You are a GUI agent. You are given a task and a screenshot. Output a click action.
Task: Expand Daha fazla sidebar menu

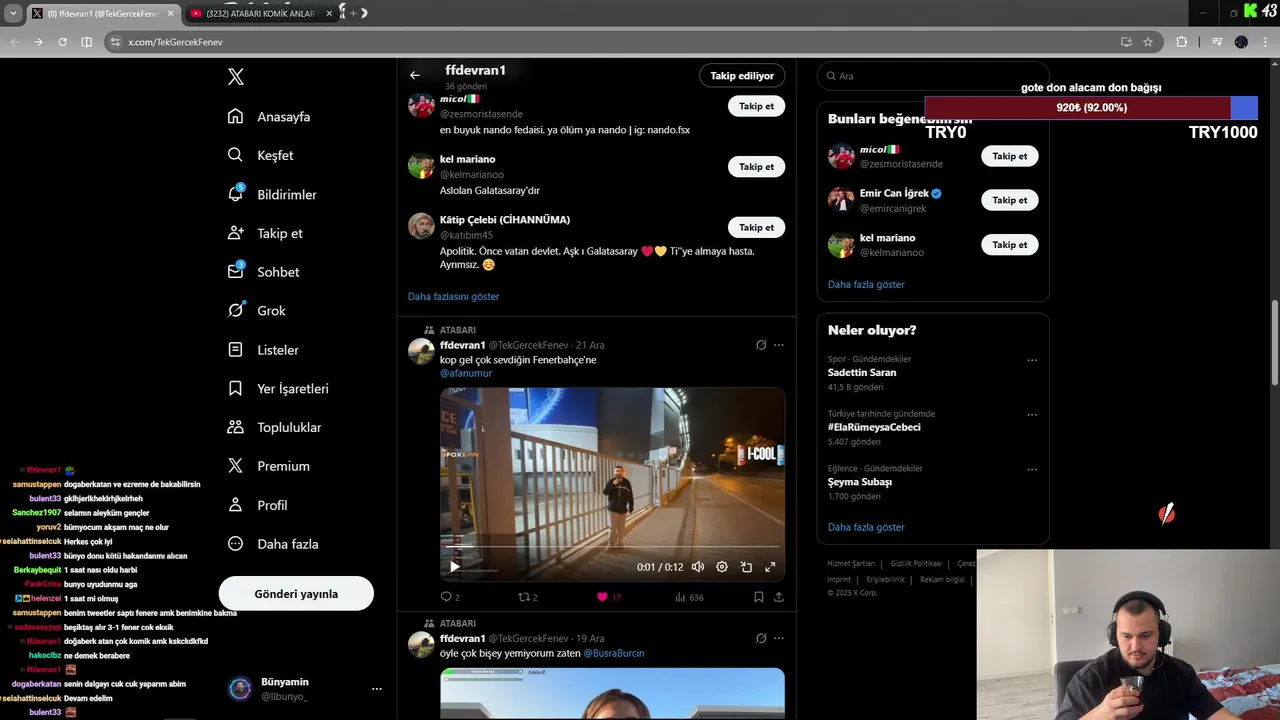(273, 544)
